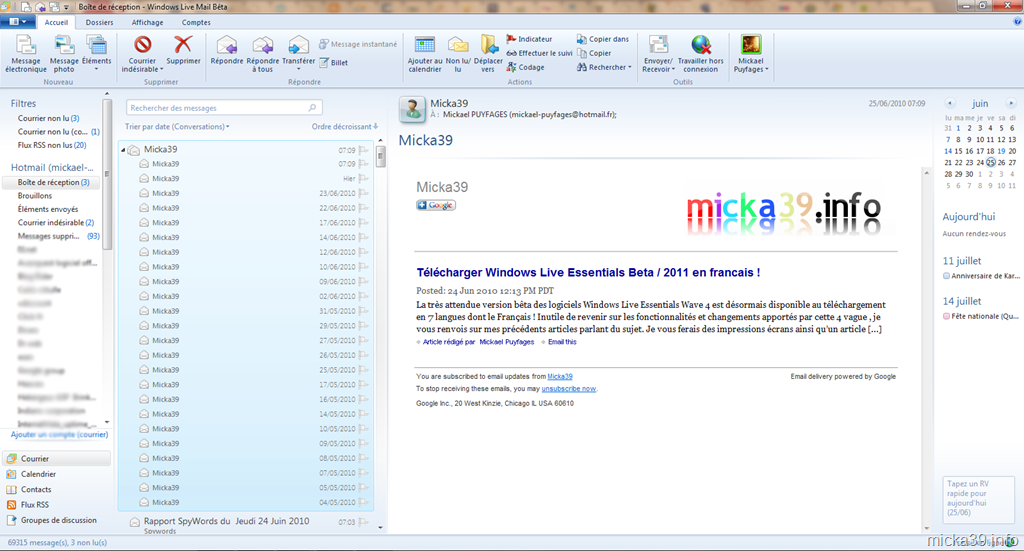Open Éléments envoyés folder
Viewport: 1024px width, 551px height.
tap(48, 209)
